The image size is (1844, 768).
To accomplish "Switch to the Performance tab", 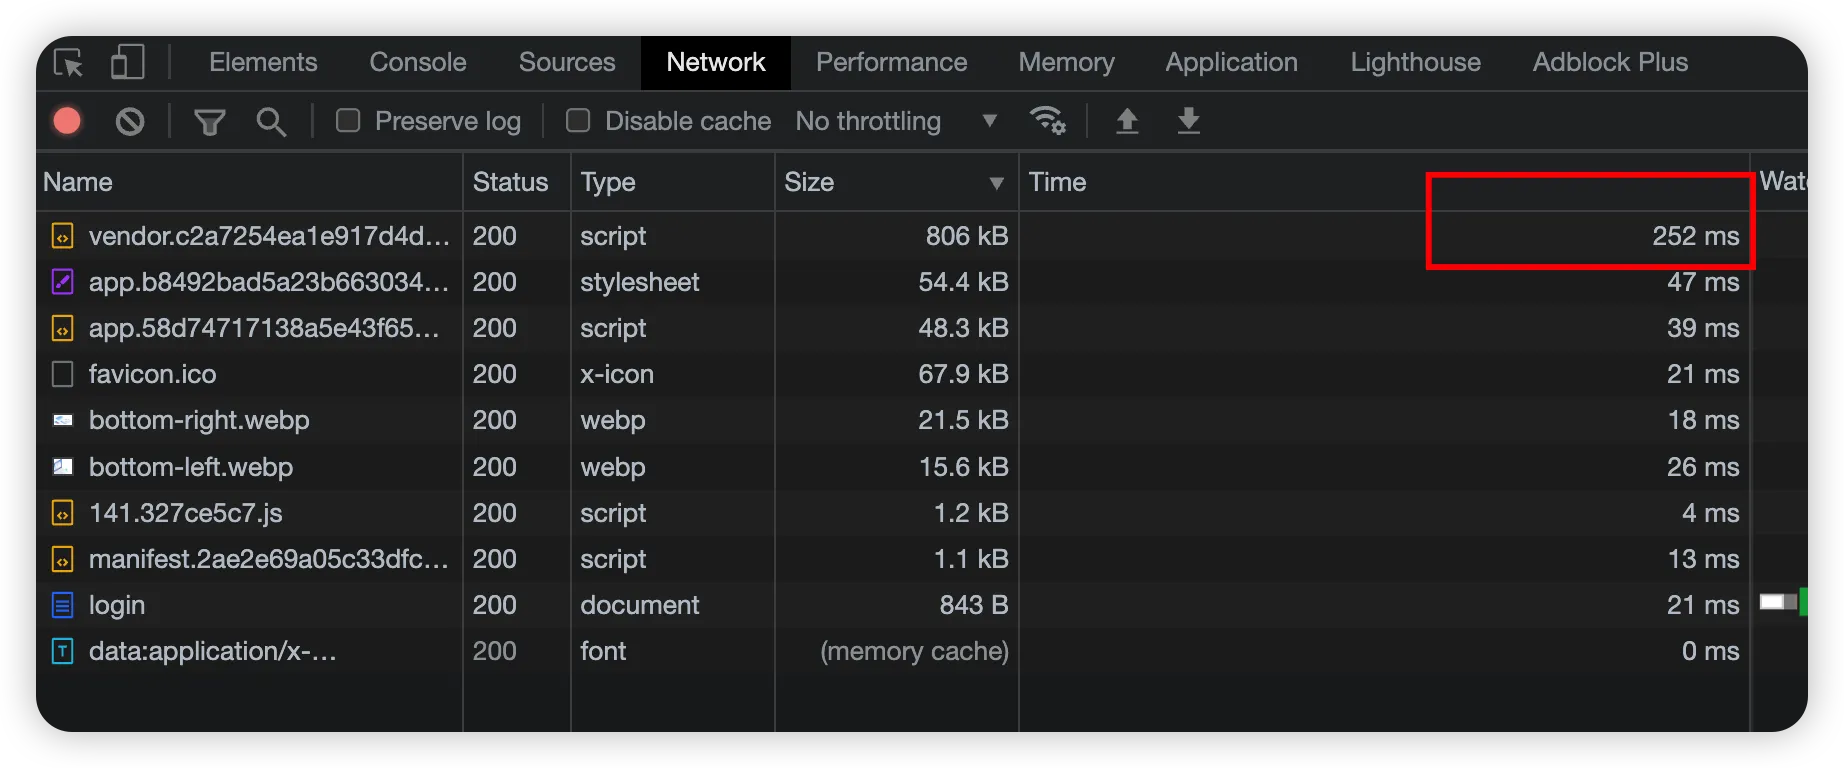I will pos(891,62).
